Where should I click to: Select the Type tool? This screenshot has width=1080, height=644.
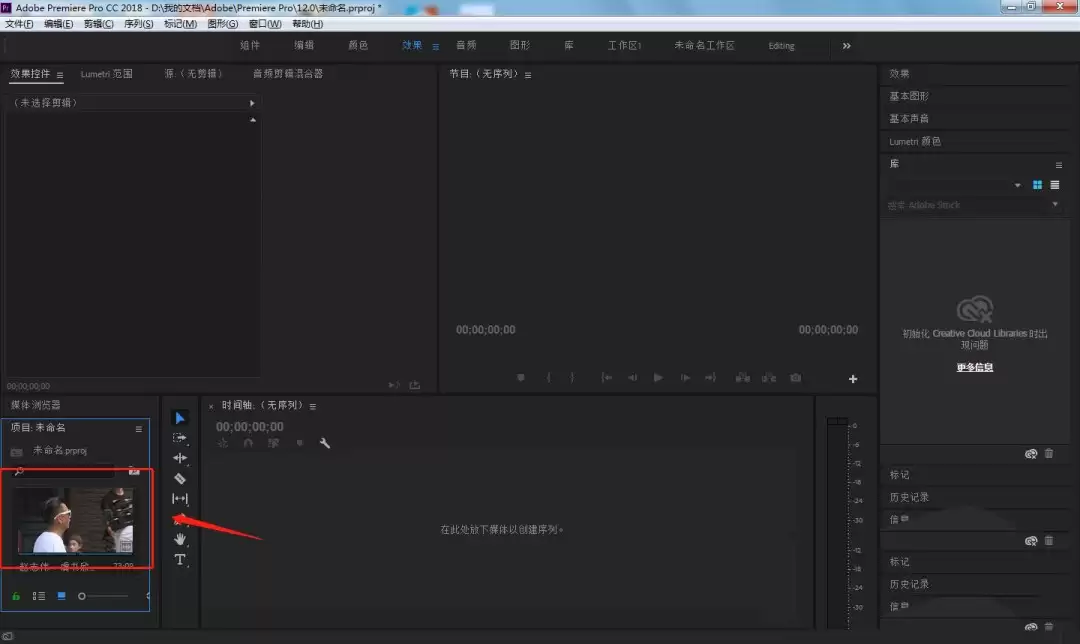coord(180,559)
